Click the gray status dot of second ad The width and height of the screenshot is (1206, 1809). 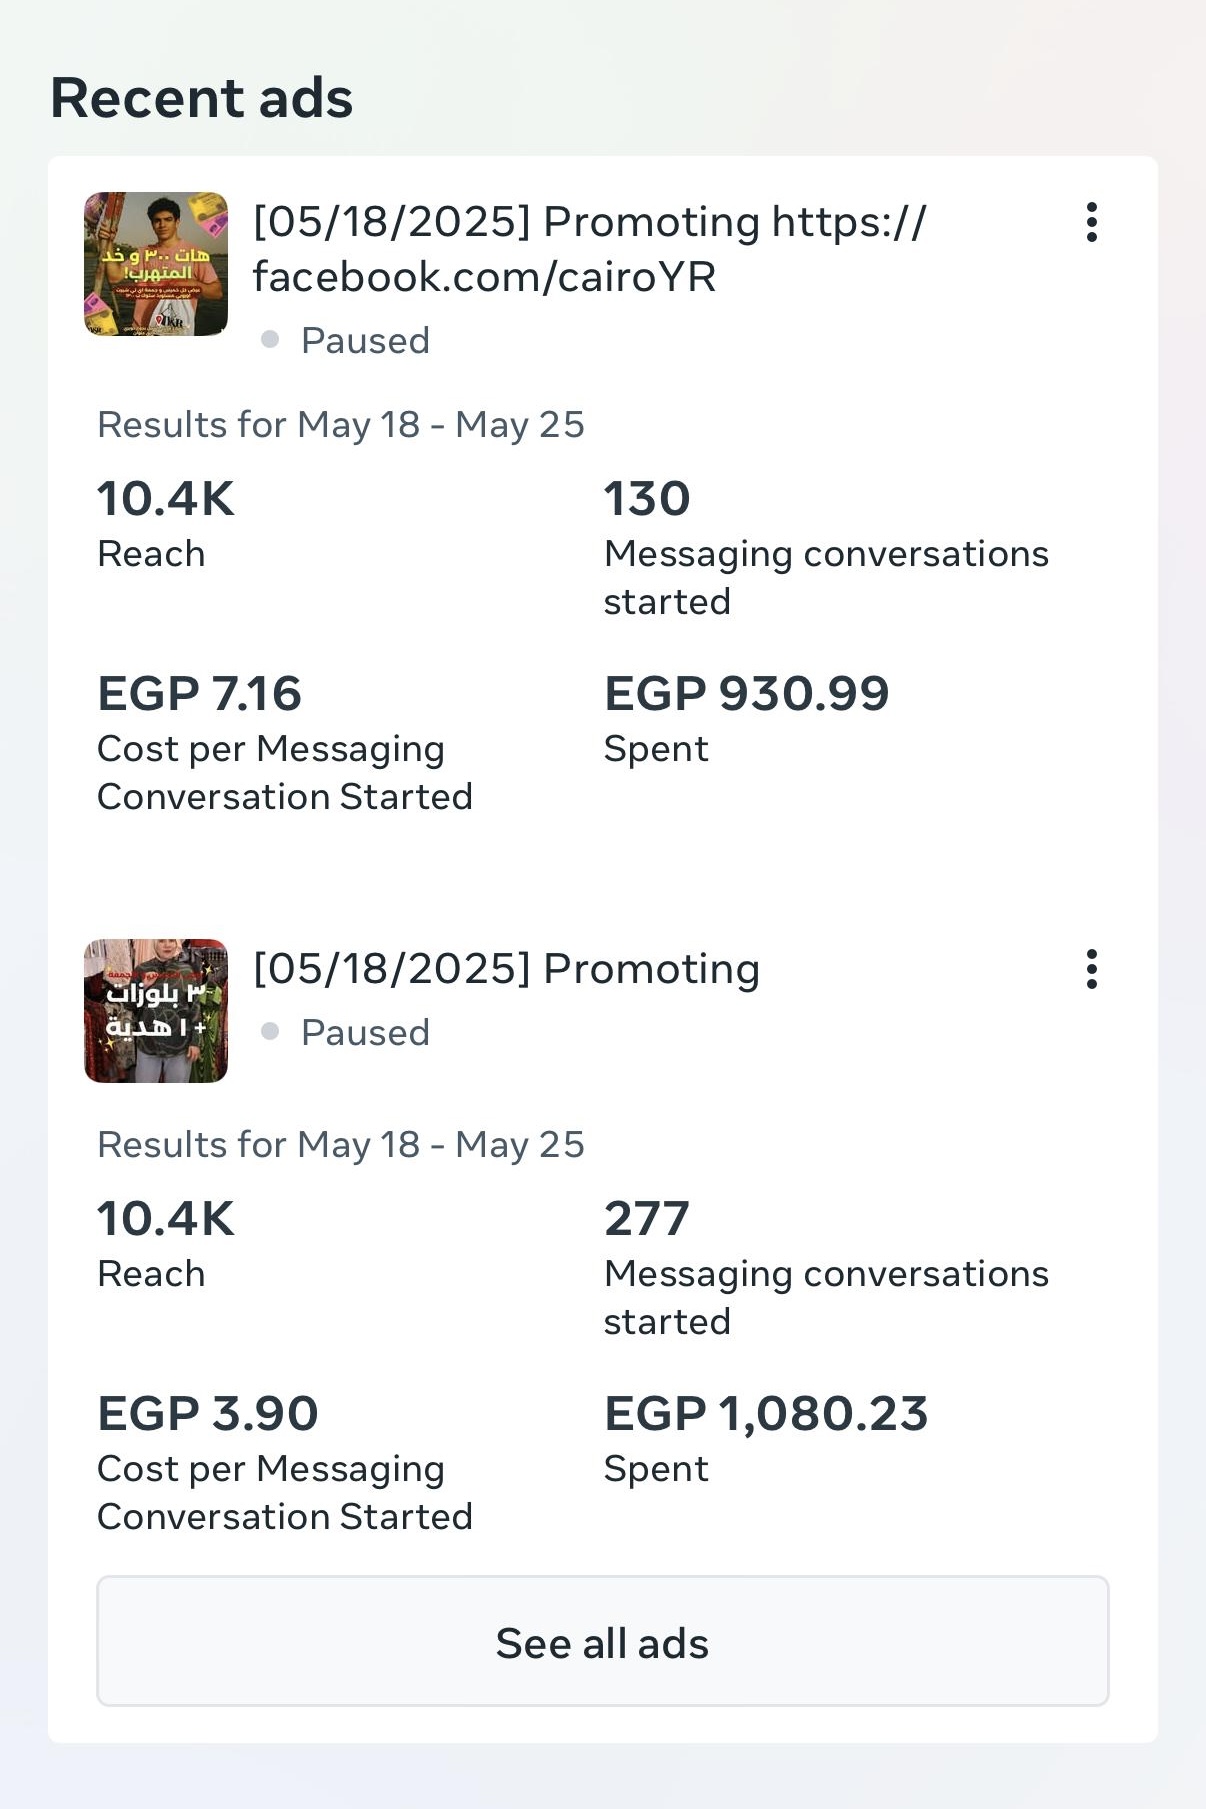(x=269, y=1032)
